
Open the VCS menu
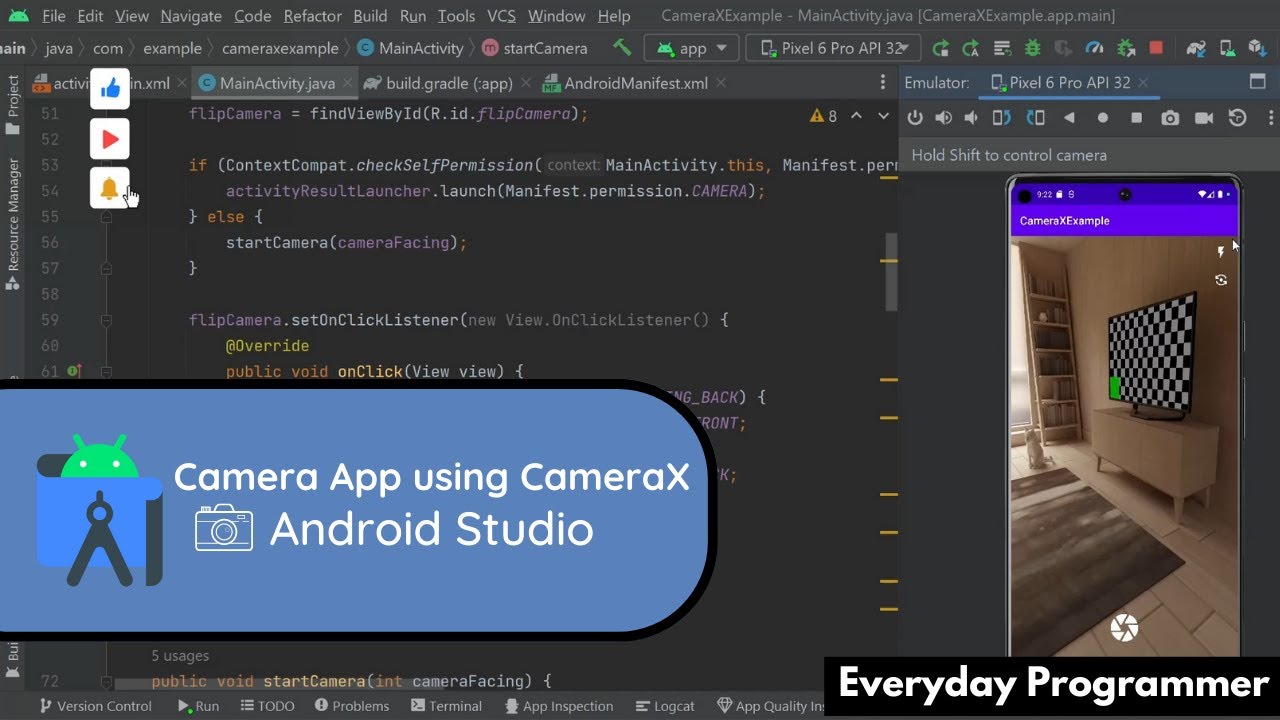(501, 16)
